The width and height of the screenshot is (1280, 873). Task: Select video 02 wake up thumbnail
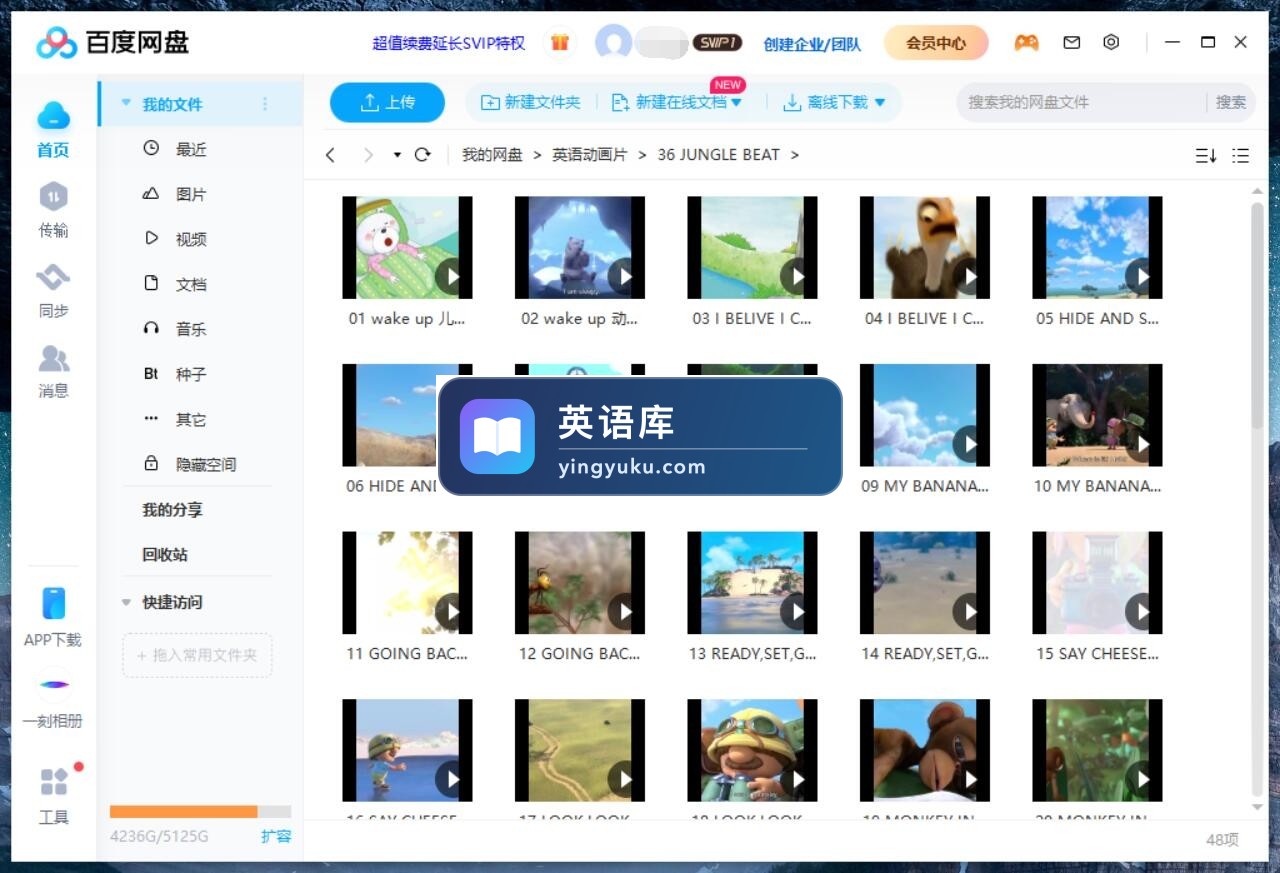point(580,247)
